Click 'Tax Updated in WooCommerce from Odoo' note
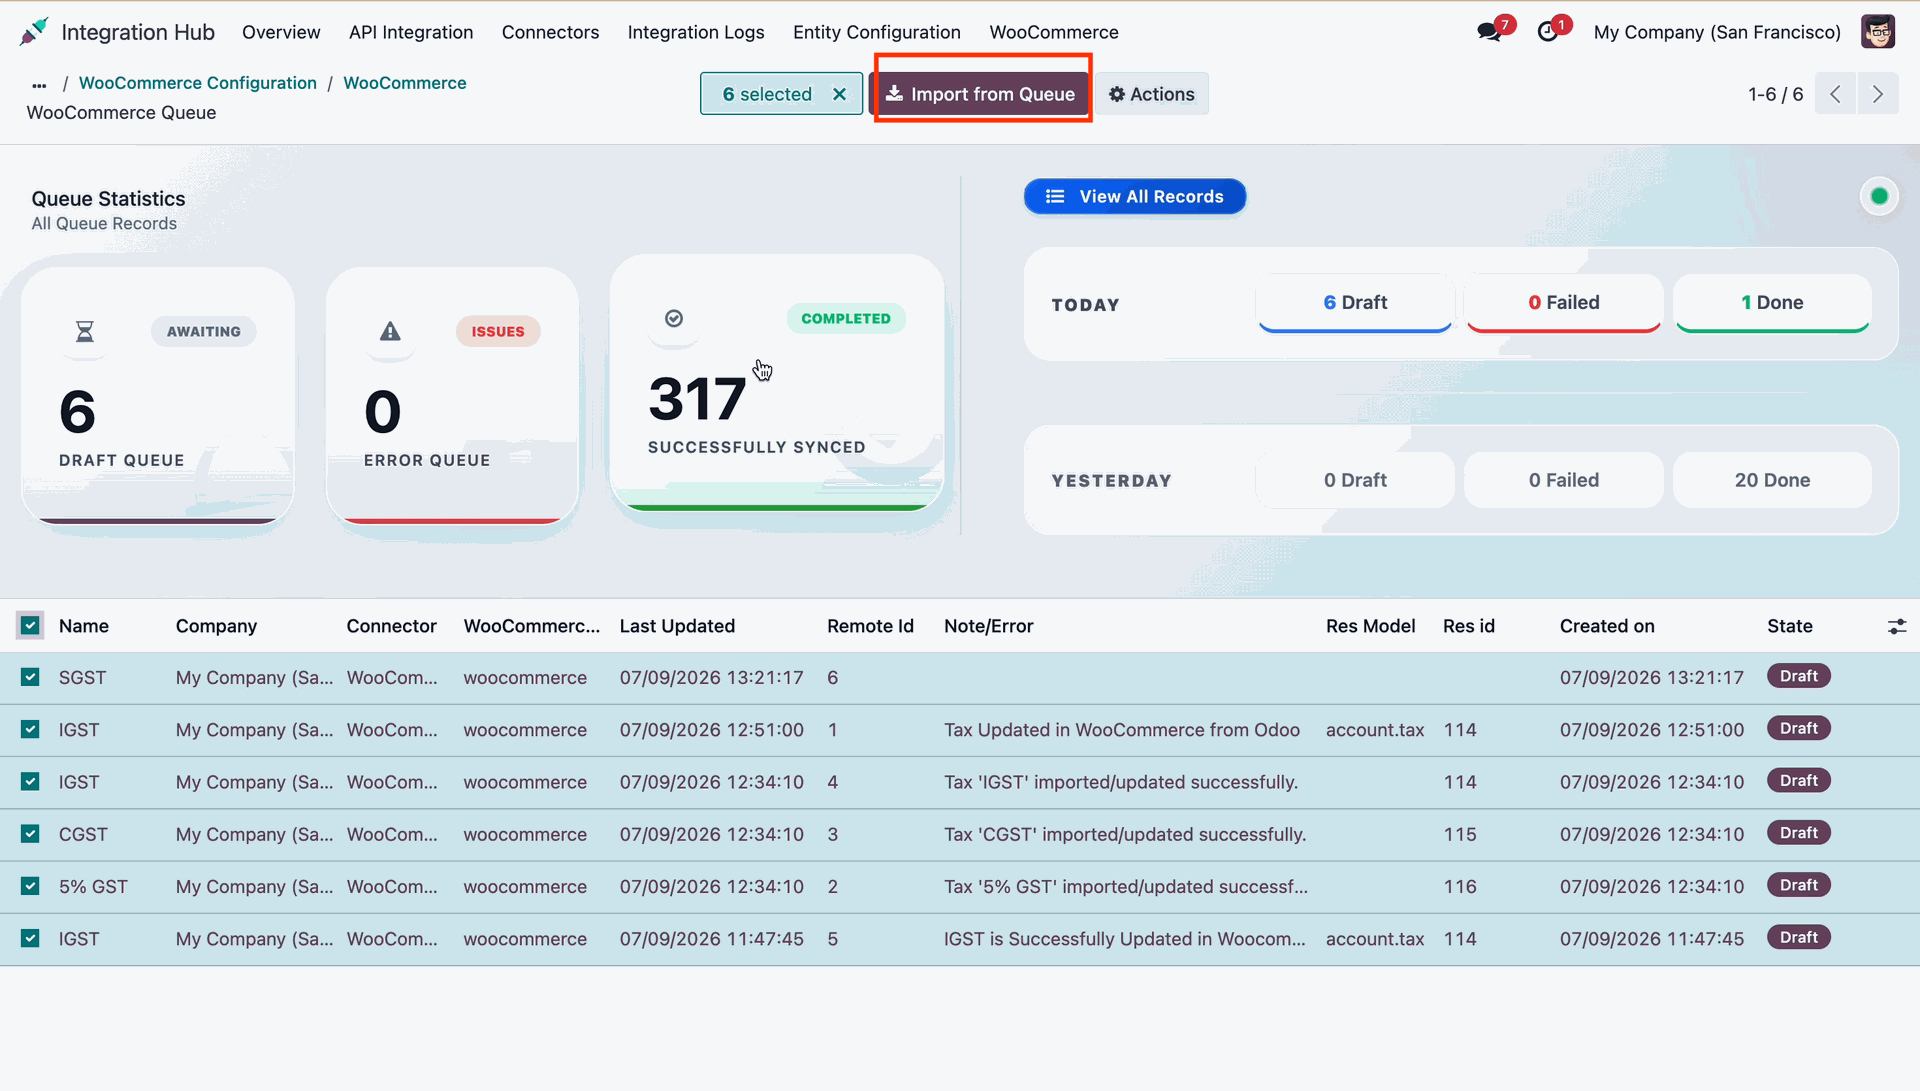This screenshot has height=1091, width=1920. click(x=1122, y=730)
